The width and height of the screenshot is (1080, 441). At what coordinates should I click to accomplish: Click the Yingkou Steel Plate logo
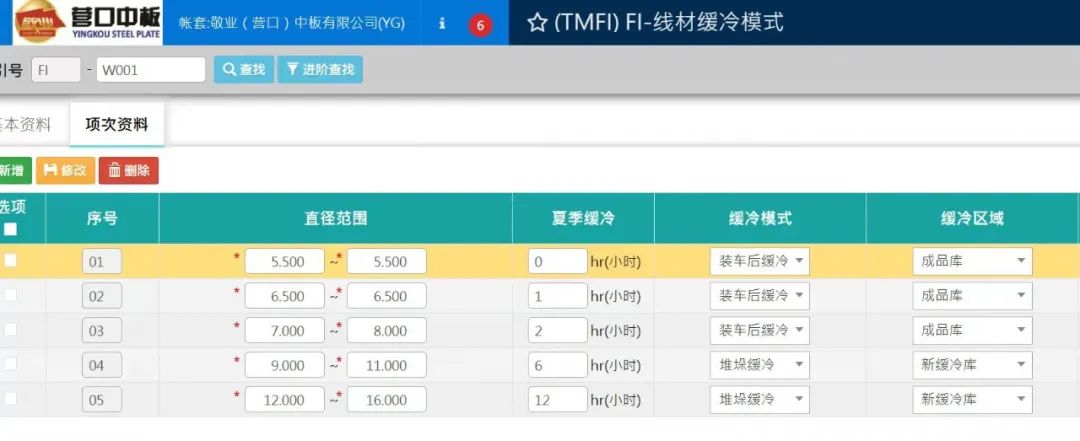coord(86,22)
